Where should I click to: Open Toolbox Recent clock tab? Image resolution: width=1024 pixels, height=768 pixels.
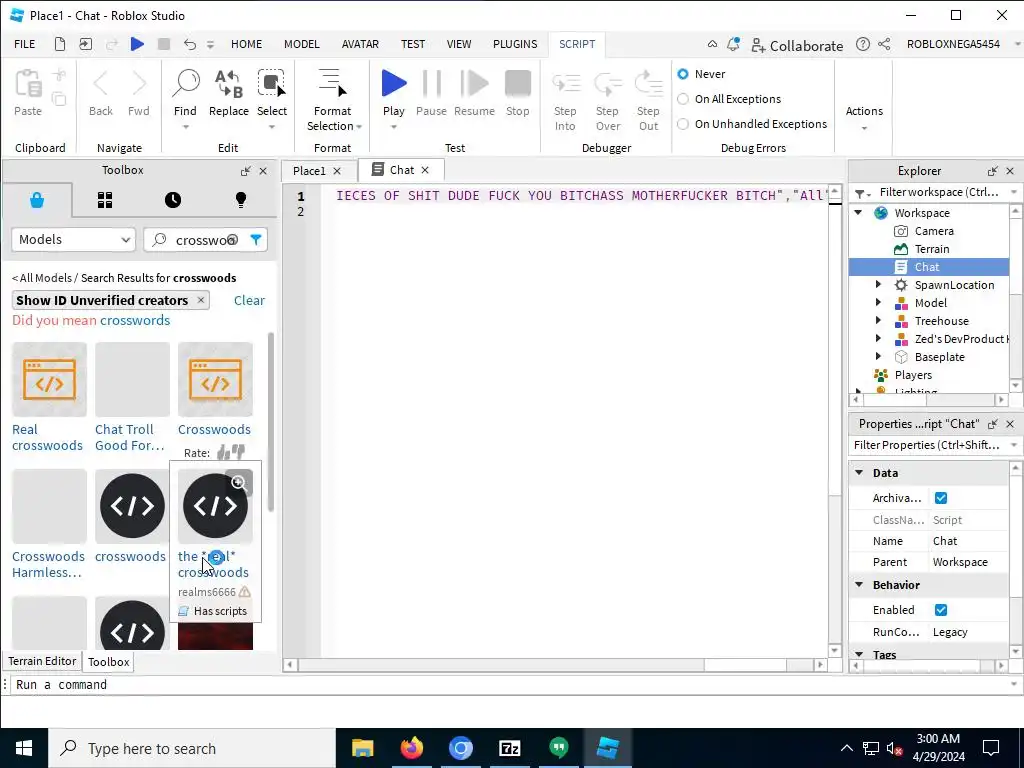(x=173, y=200)
